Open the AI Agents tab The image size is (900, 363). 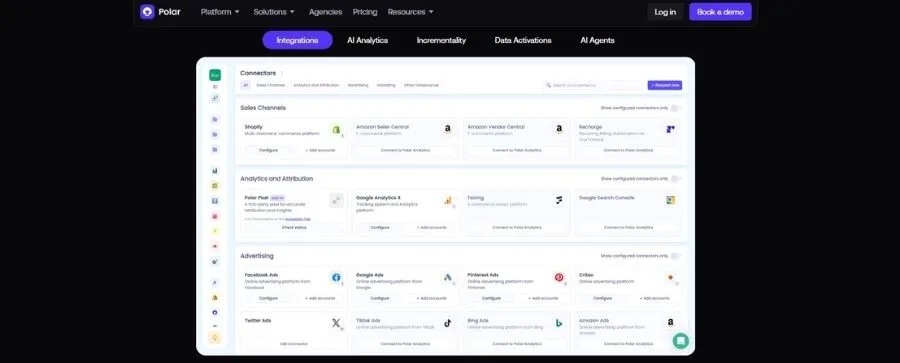coord(598,40)
